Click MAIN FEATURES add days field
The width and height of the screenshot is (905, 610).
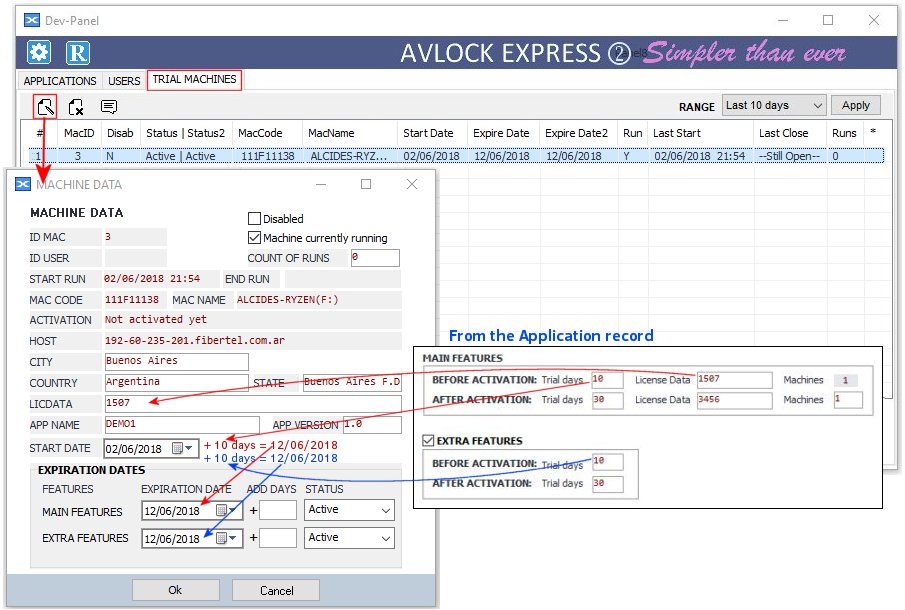pos(278,510)
